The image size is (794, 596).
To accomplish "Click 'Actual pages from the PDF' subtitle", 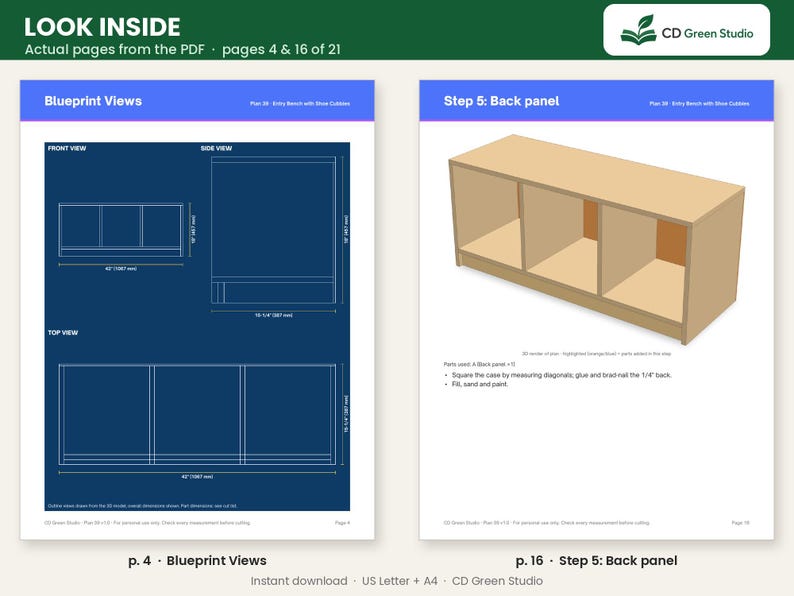I will point(114,49).
